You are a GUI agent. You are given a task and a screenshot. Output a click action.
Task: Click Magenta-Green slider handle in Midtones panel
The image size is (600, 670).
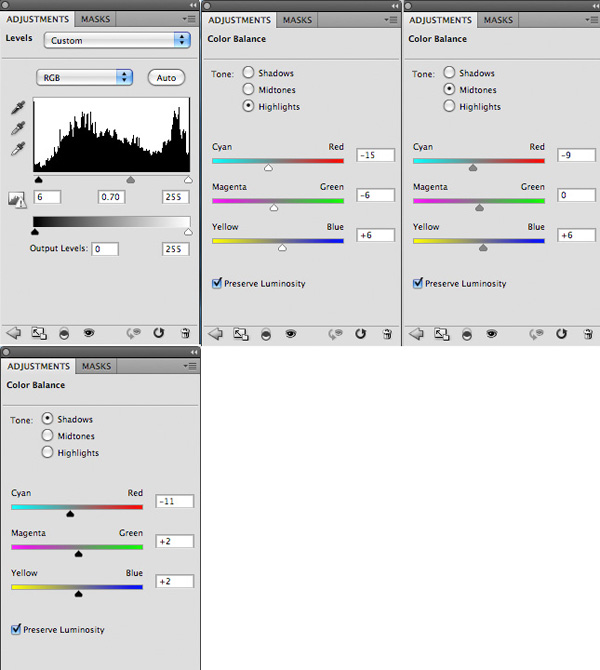coord(479,208)
